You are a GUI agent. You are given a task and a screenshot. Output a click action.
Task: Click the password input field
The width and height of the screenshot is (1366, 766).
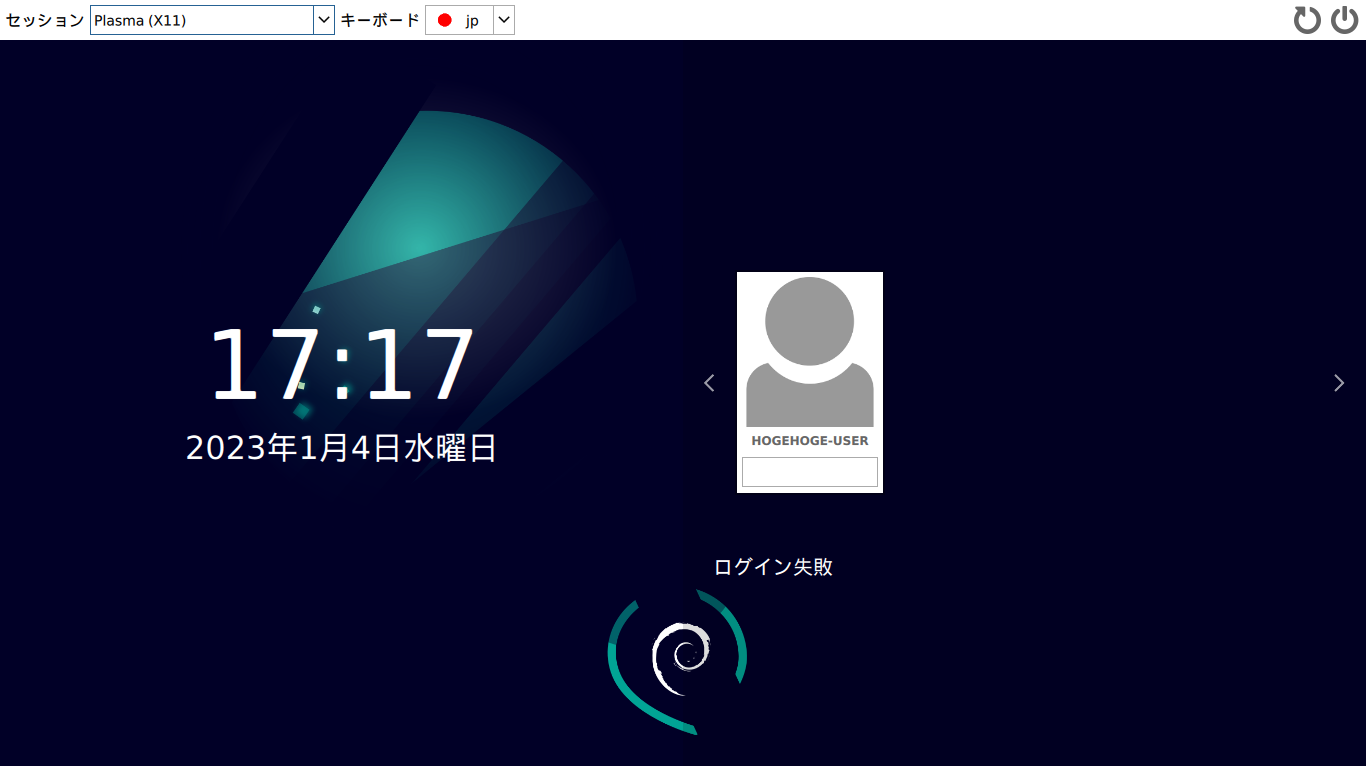[x=810, y=472]
